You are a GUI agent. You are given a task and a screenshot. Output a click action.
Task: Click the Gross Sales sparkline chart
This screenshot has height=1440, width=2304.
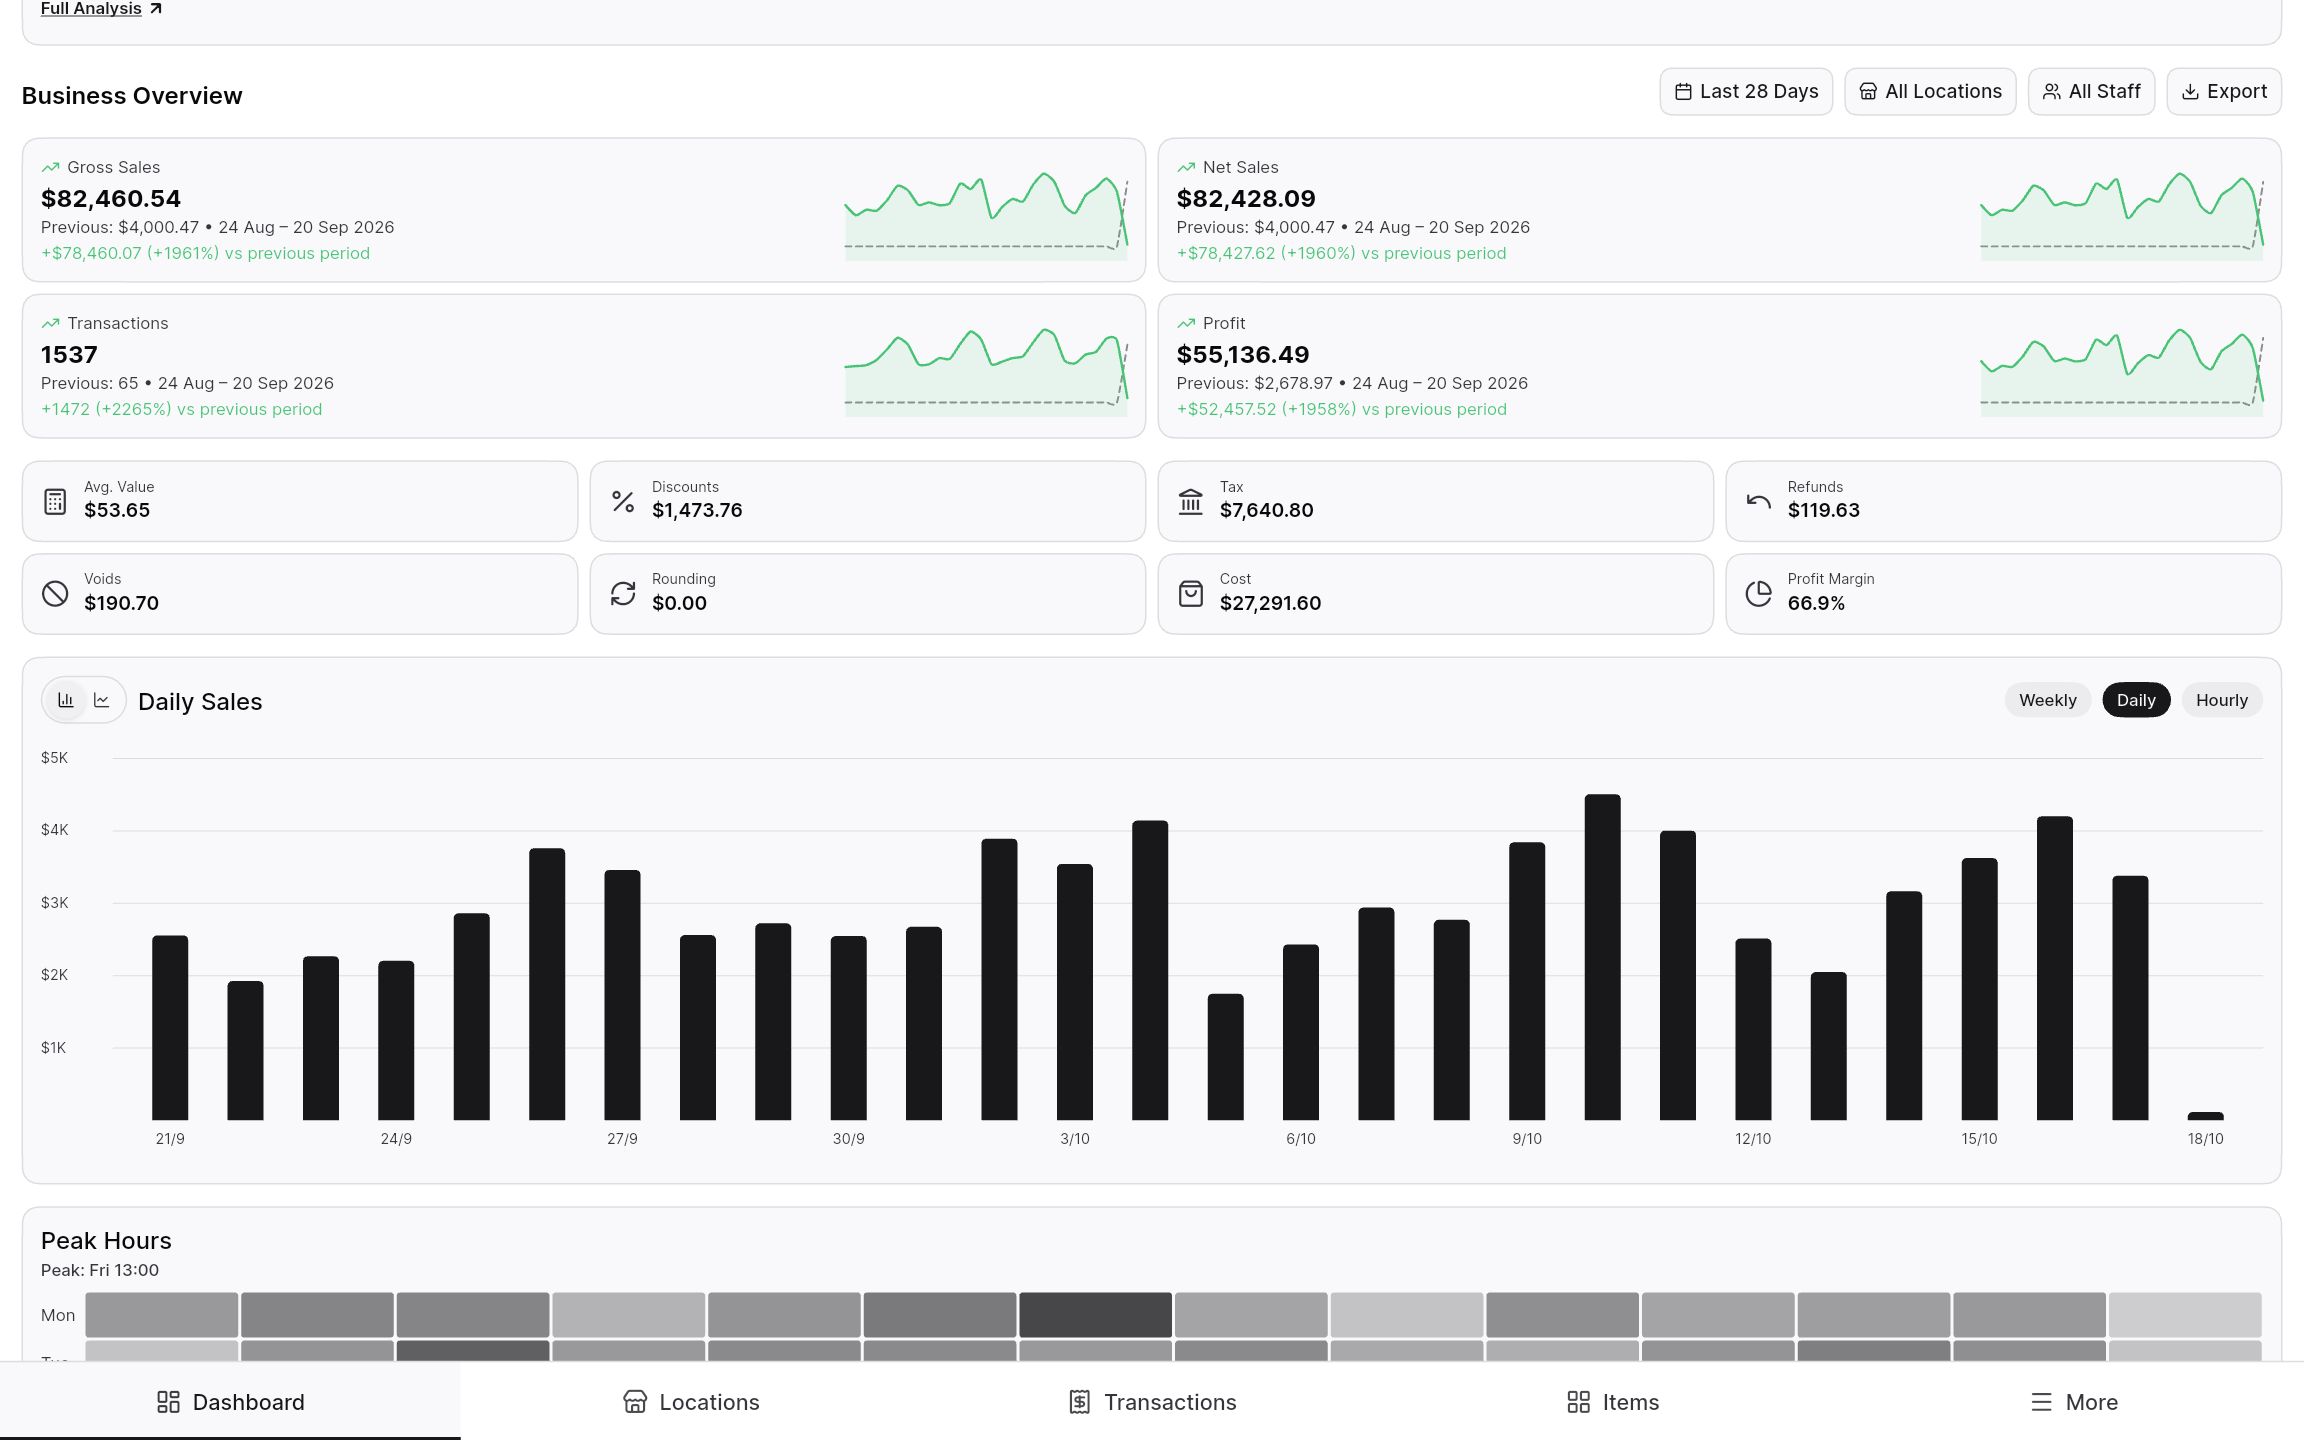click(x=986, y=215)
